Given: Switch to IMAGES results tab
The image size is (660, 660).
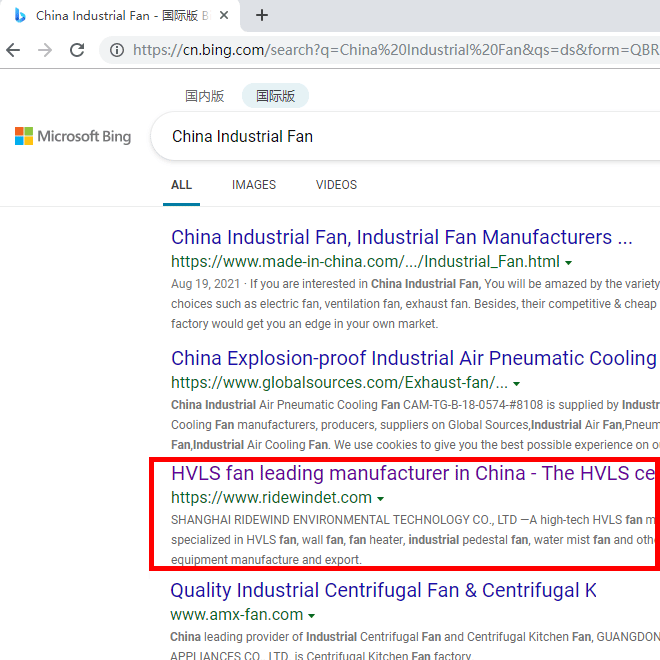Looking at the screenshot, I should click(x=254, y=185).
